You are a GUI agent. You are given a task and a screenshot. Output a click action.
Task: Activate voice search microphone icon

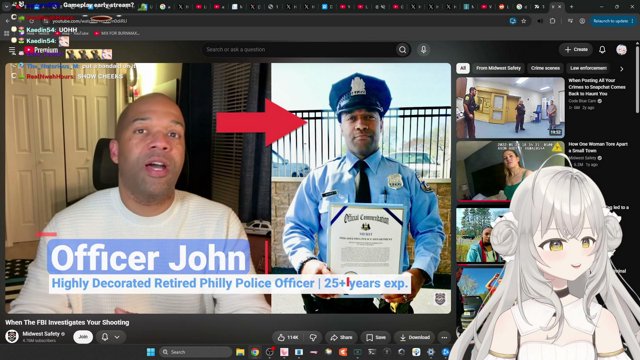point(423,49)
